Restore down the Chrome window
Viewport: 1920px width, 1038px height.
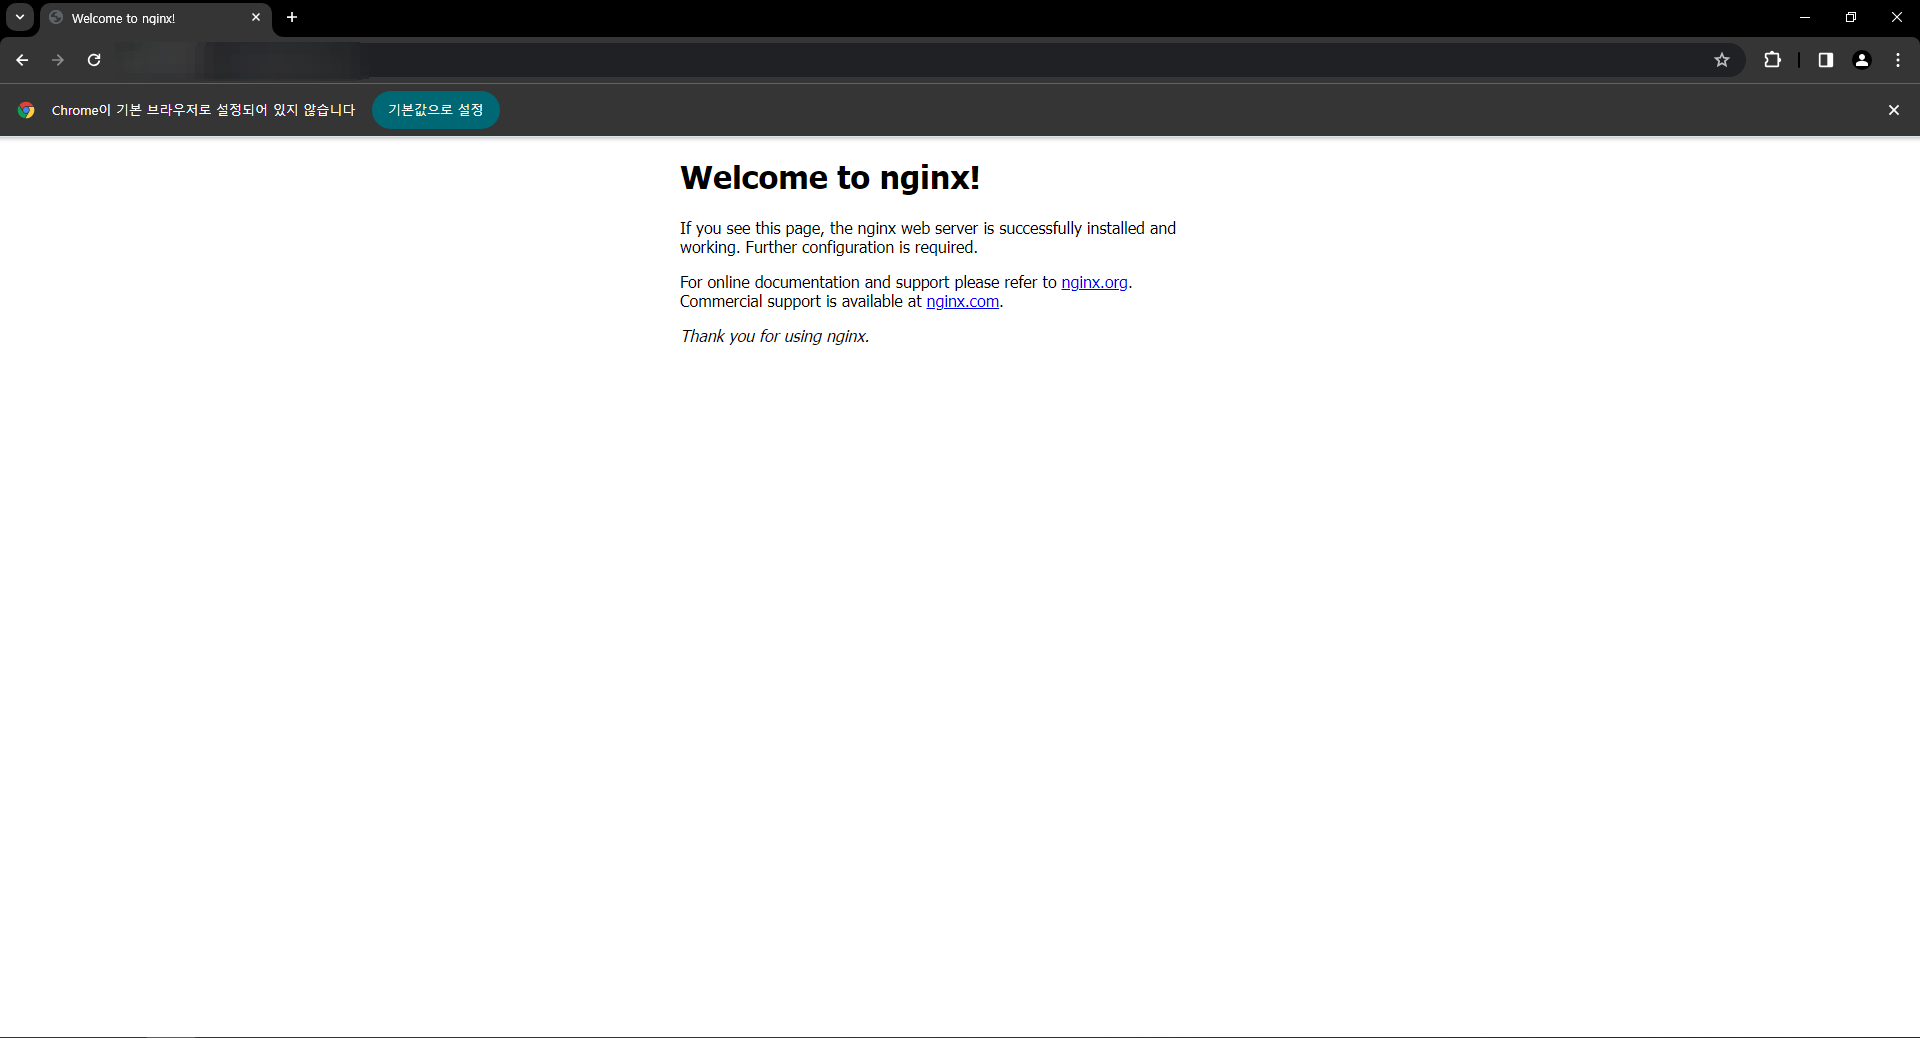click(x=1851, y=17)
